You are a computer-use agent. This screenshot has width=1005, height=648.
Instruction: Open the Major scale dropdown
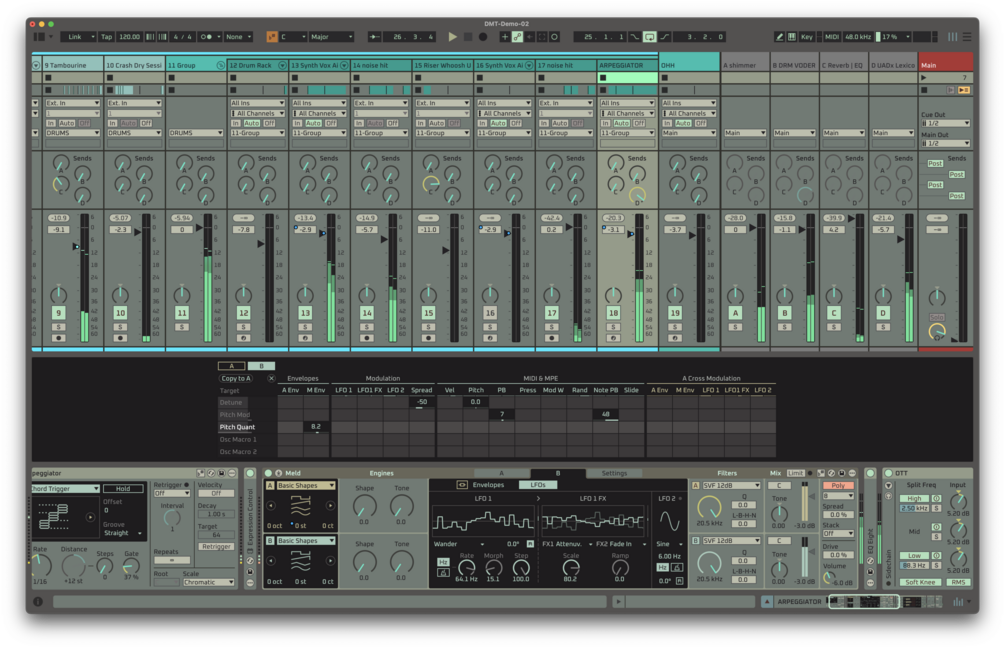(x=331, y=37)
